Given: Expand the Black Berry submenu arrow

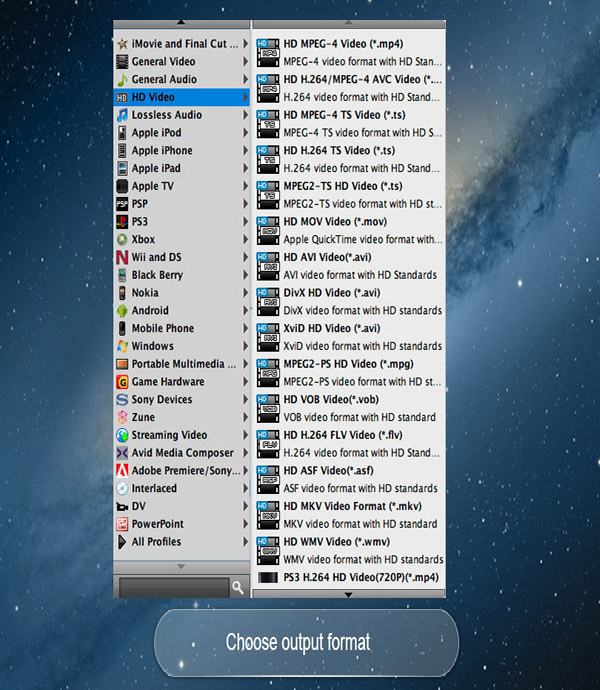Looking at the screenshot, I should [246, 275].
